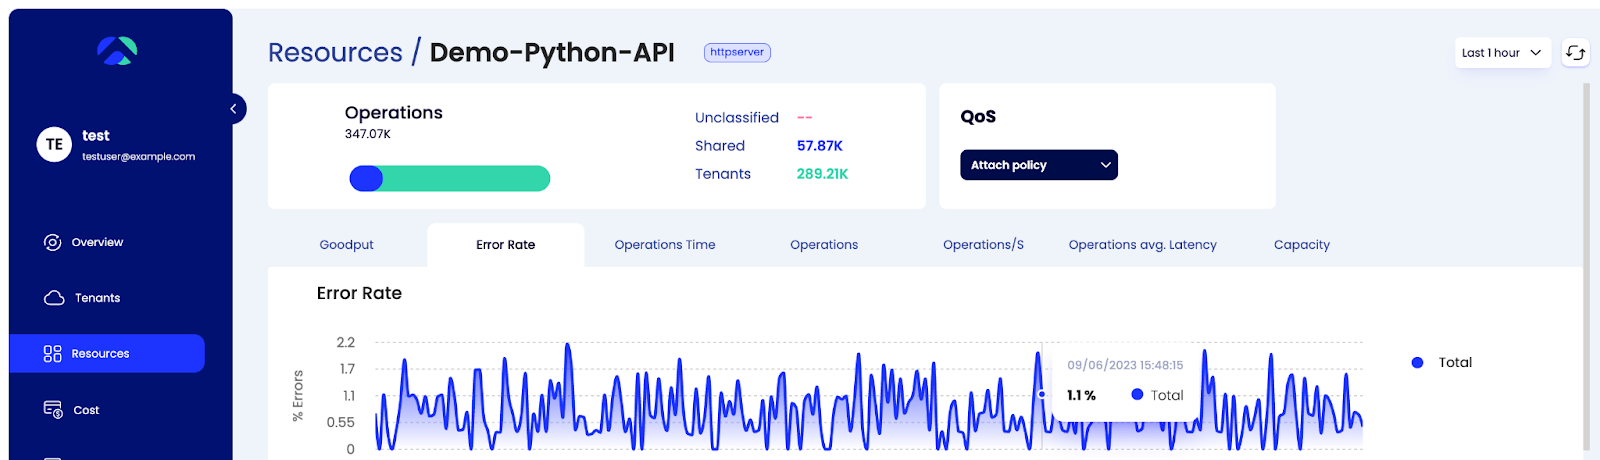The image size is (1600, 460).
Task: Switch to the Operations/S tab
Action: pyautogui.click(x=983, y=244)
